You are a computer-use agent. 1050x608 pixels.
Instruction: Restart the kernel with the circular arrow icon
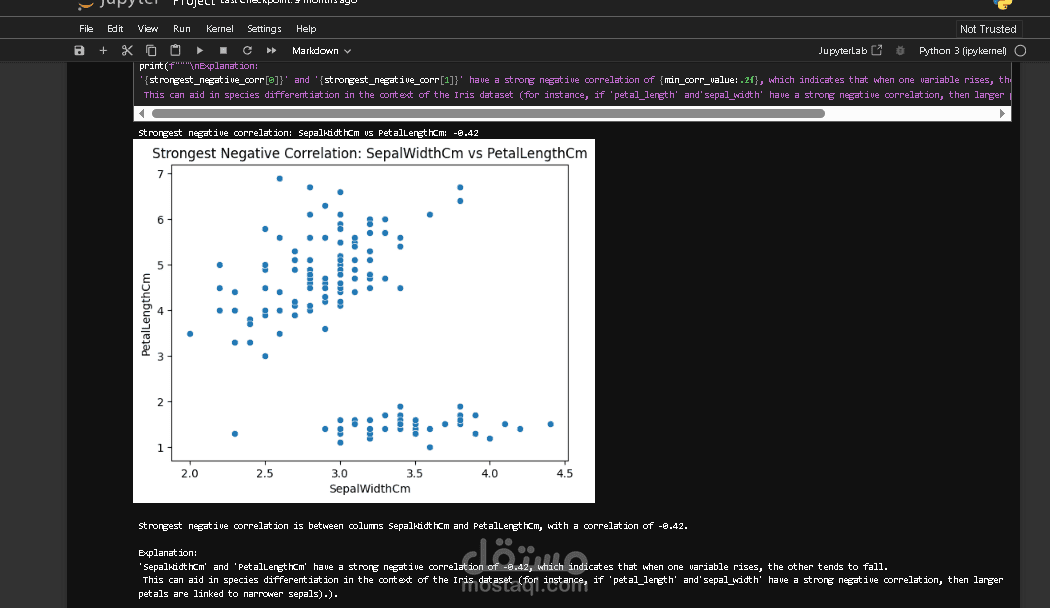(247, 50)
